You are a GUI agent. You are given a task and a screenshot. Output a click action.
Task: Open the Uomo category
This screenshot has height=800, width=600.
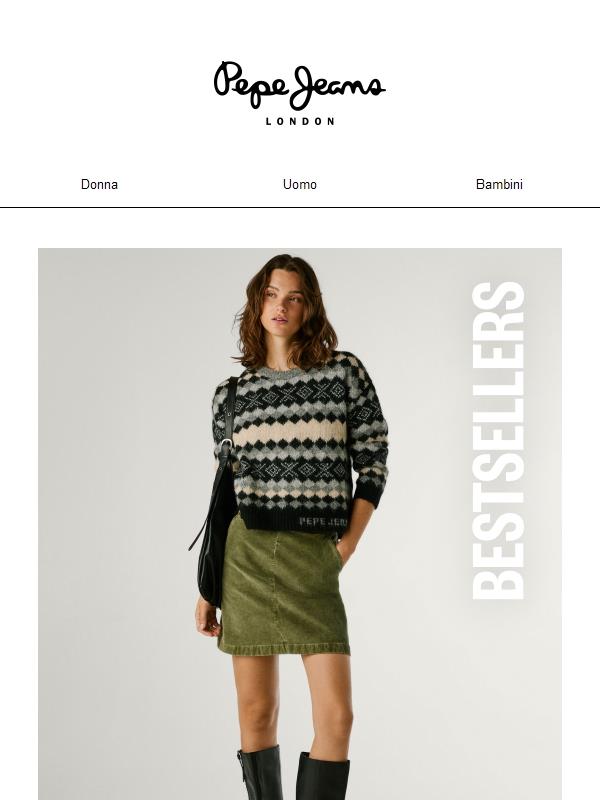(299, 184)
